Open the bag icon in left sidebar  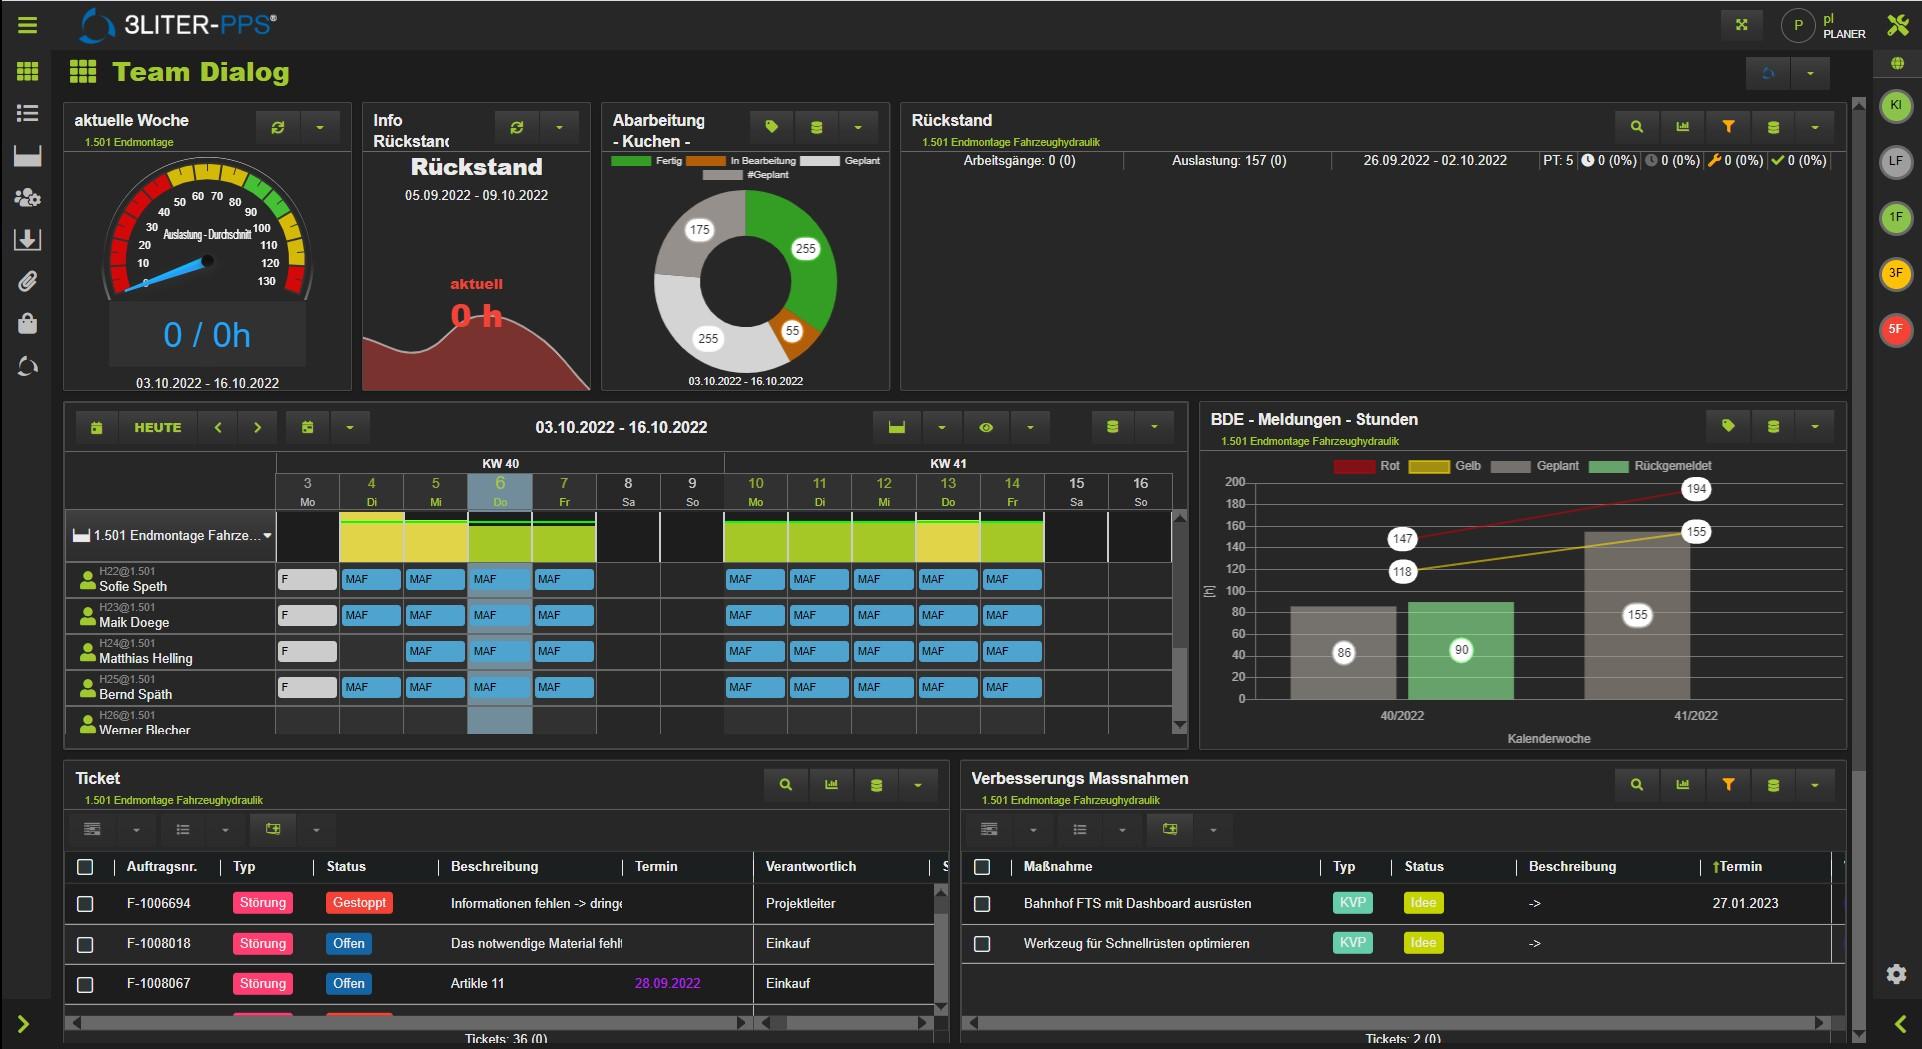pos(27,323)
